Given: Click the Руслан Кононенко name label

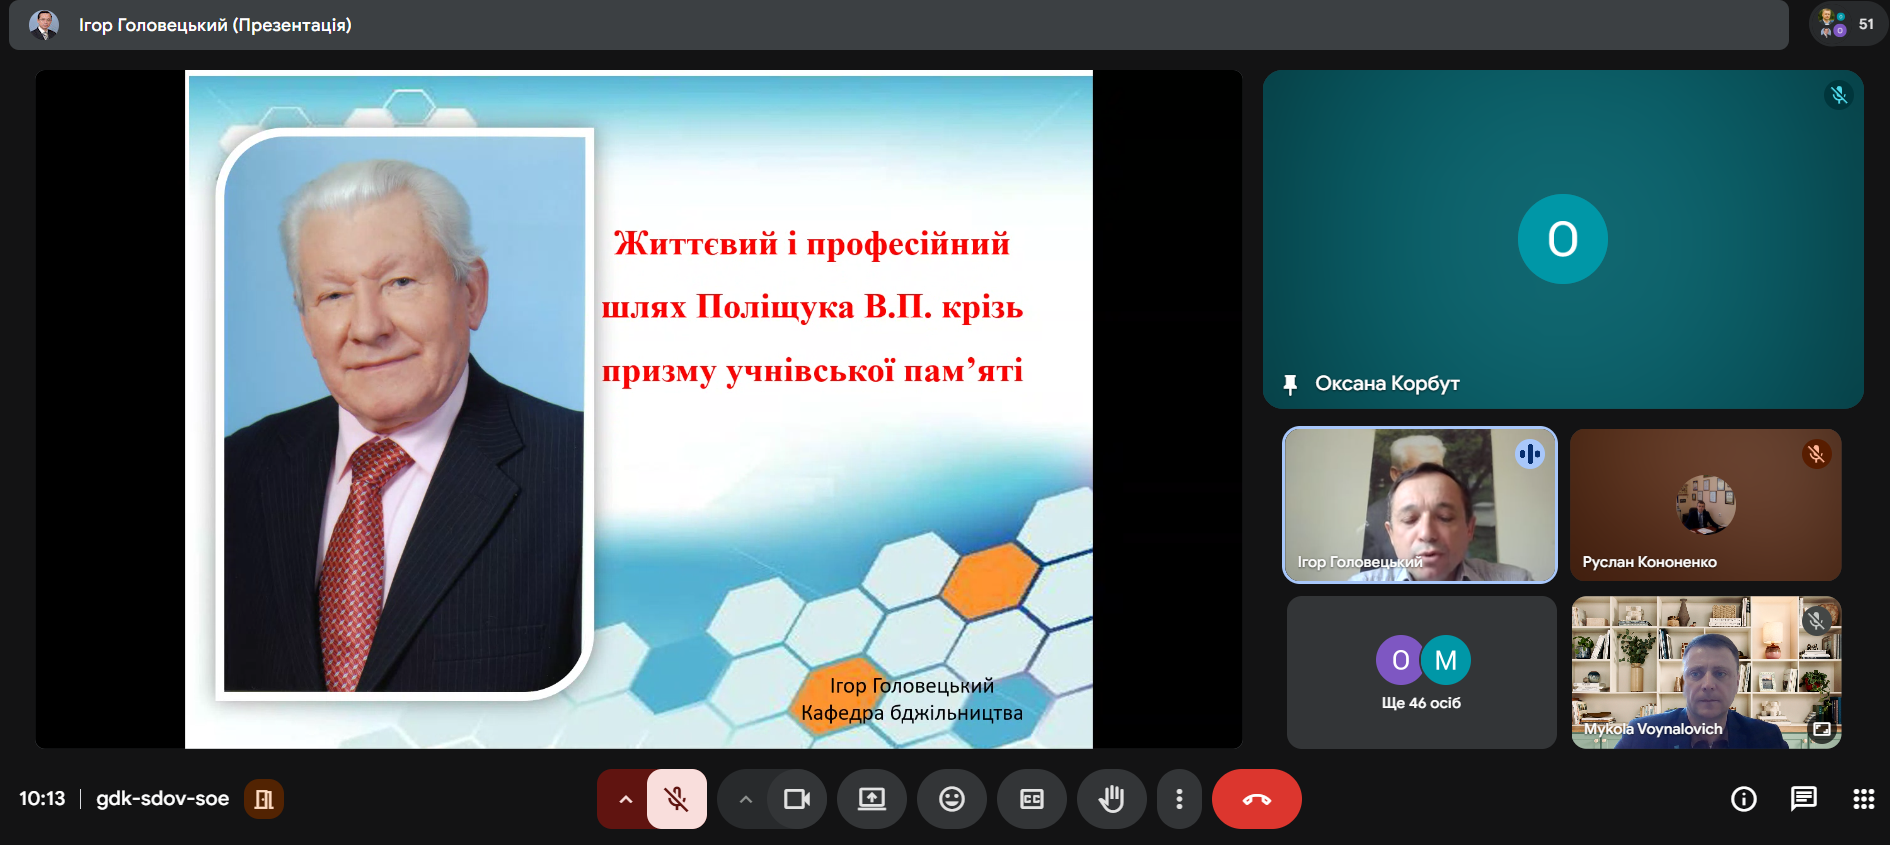Looking at the screenshot, I should [x=1649, y=562].
